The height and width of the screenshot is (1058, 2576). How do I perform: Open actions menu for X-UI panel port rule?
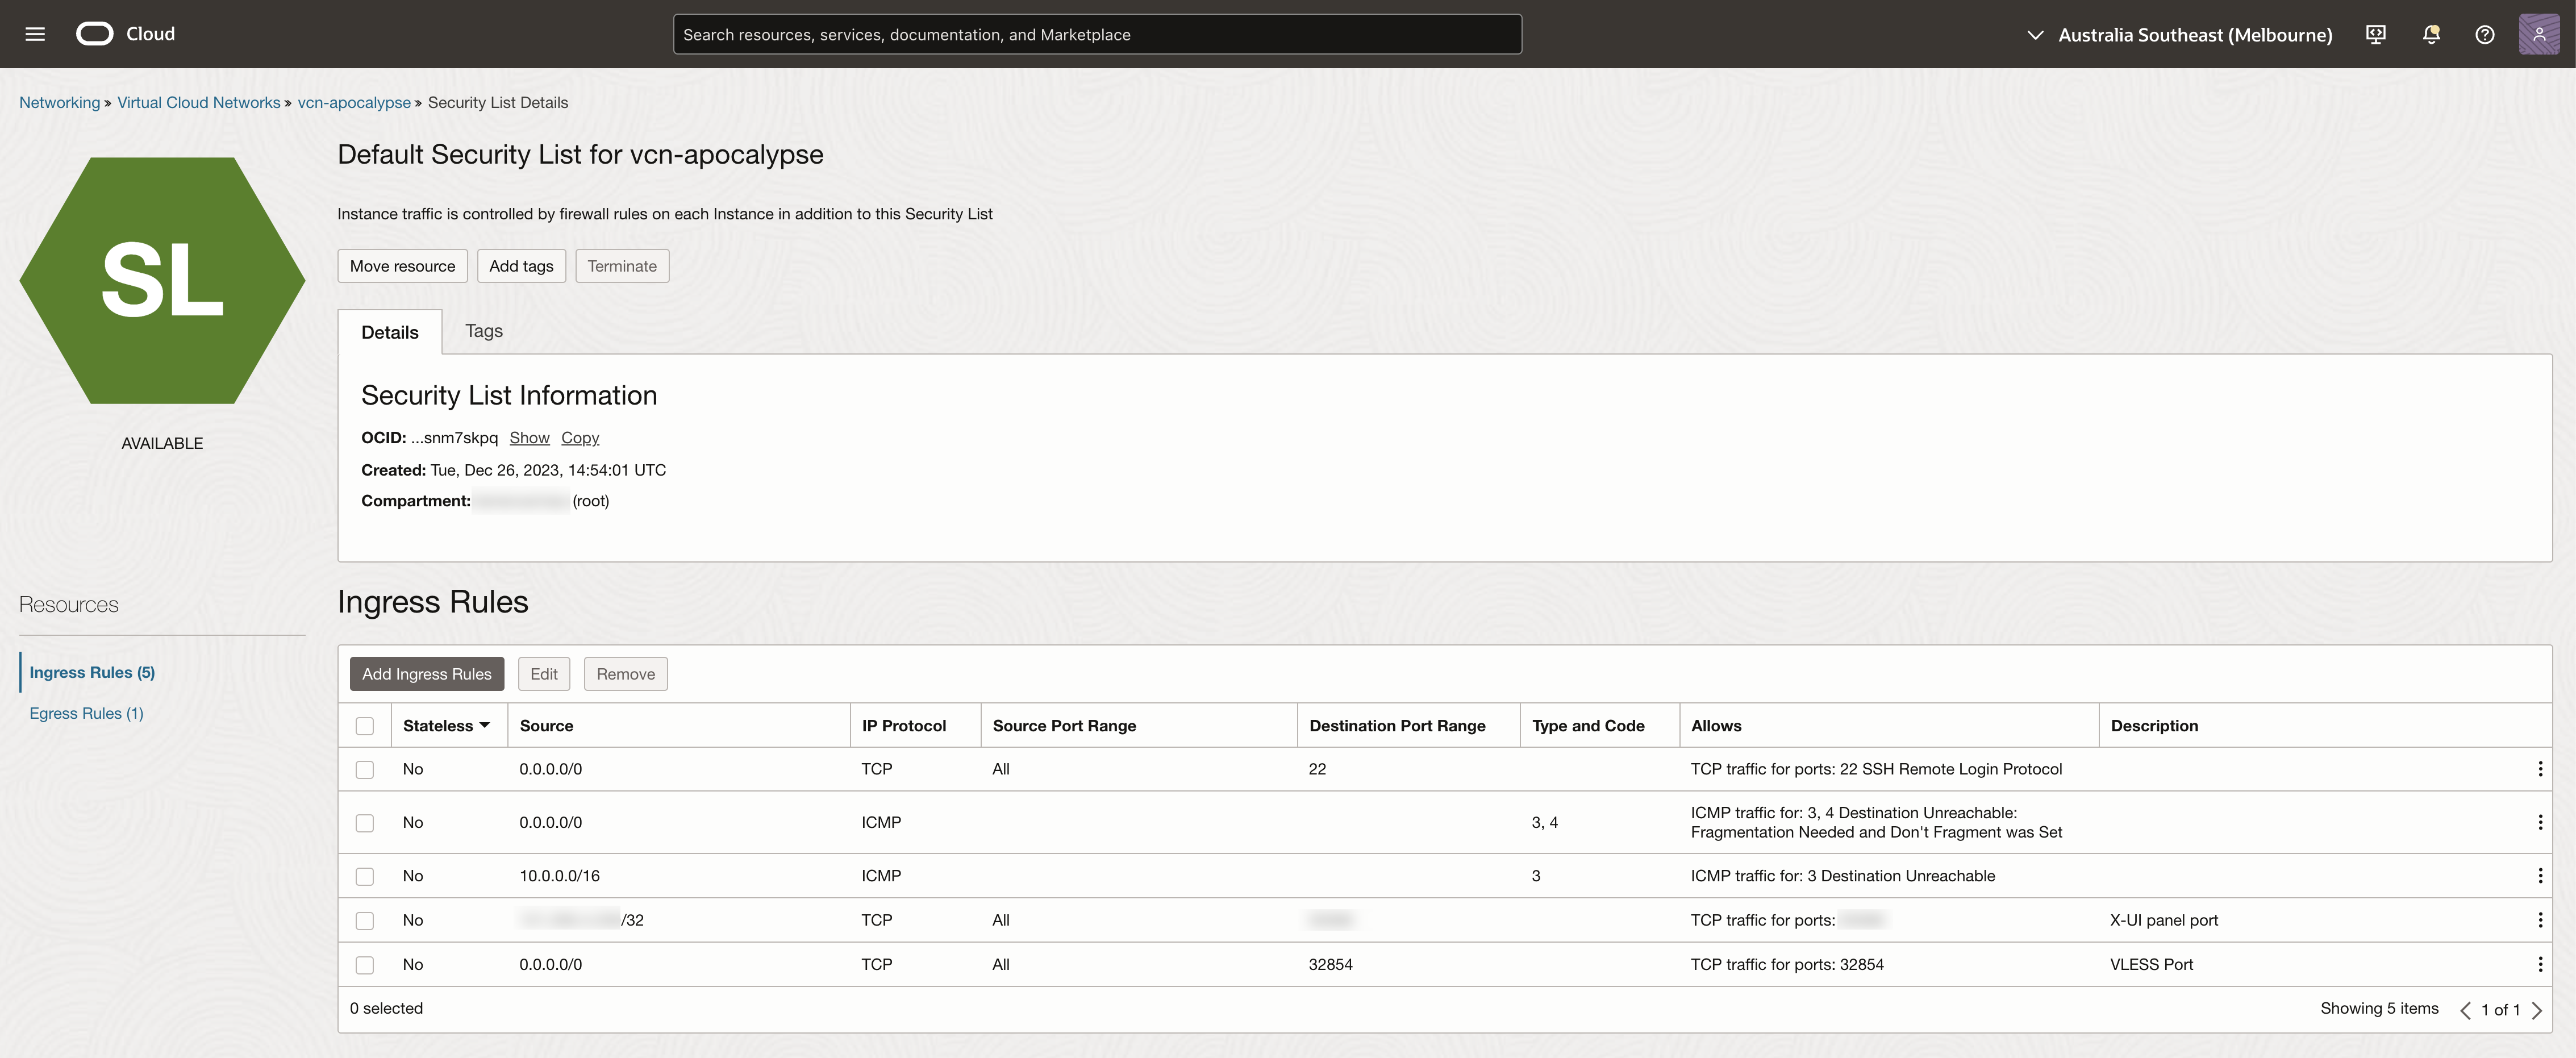(2539, 920)
